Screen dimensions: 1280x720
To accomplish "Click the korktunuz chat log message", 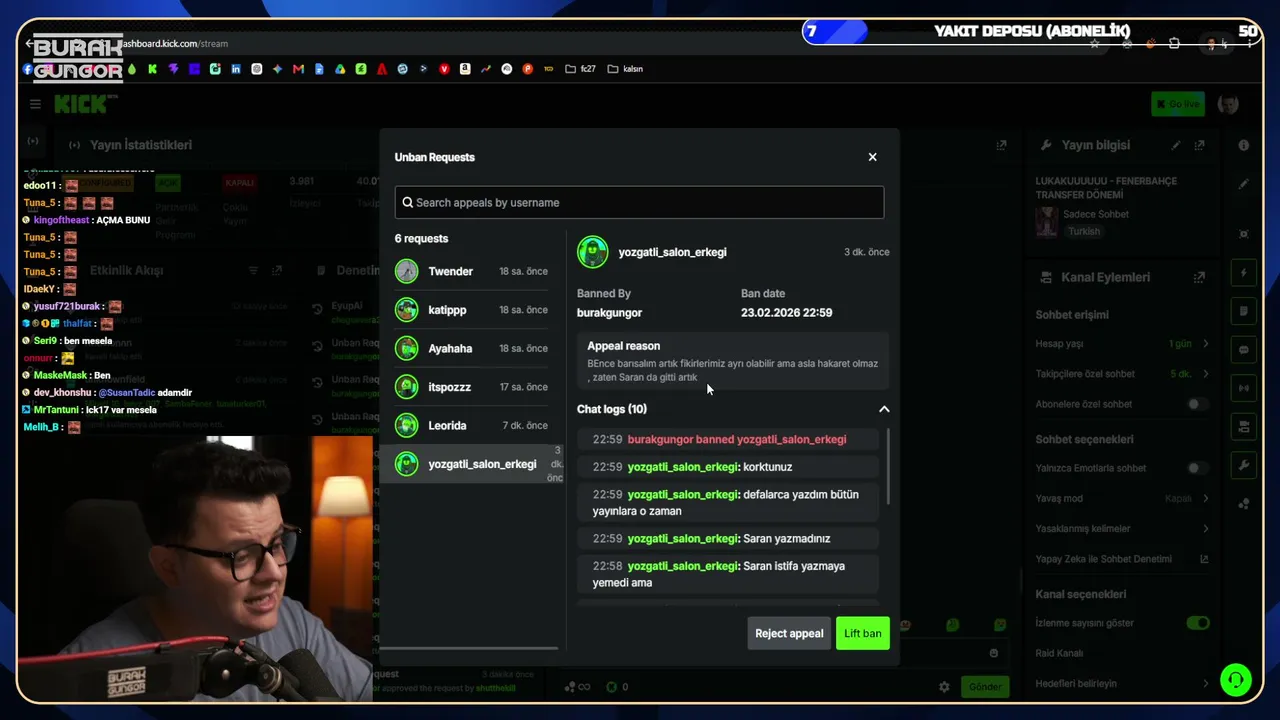I will (728, 467).
